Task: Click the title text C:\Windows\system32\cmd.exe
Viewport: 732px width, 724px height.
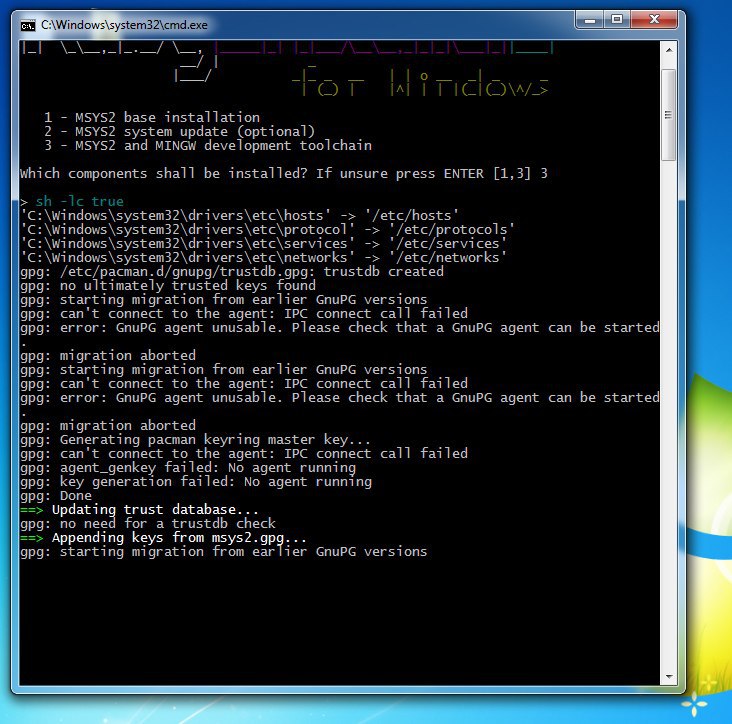Action: pos(124,25)
